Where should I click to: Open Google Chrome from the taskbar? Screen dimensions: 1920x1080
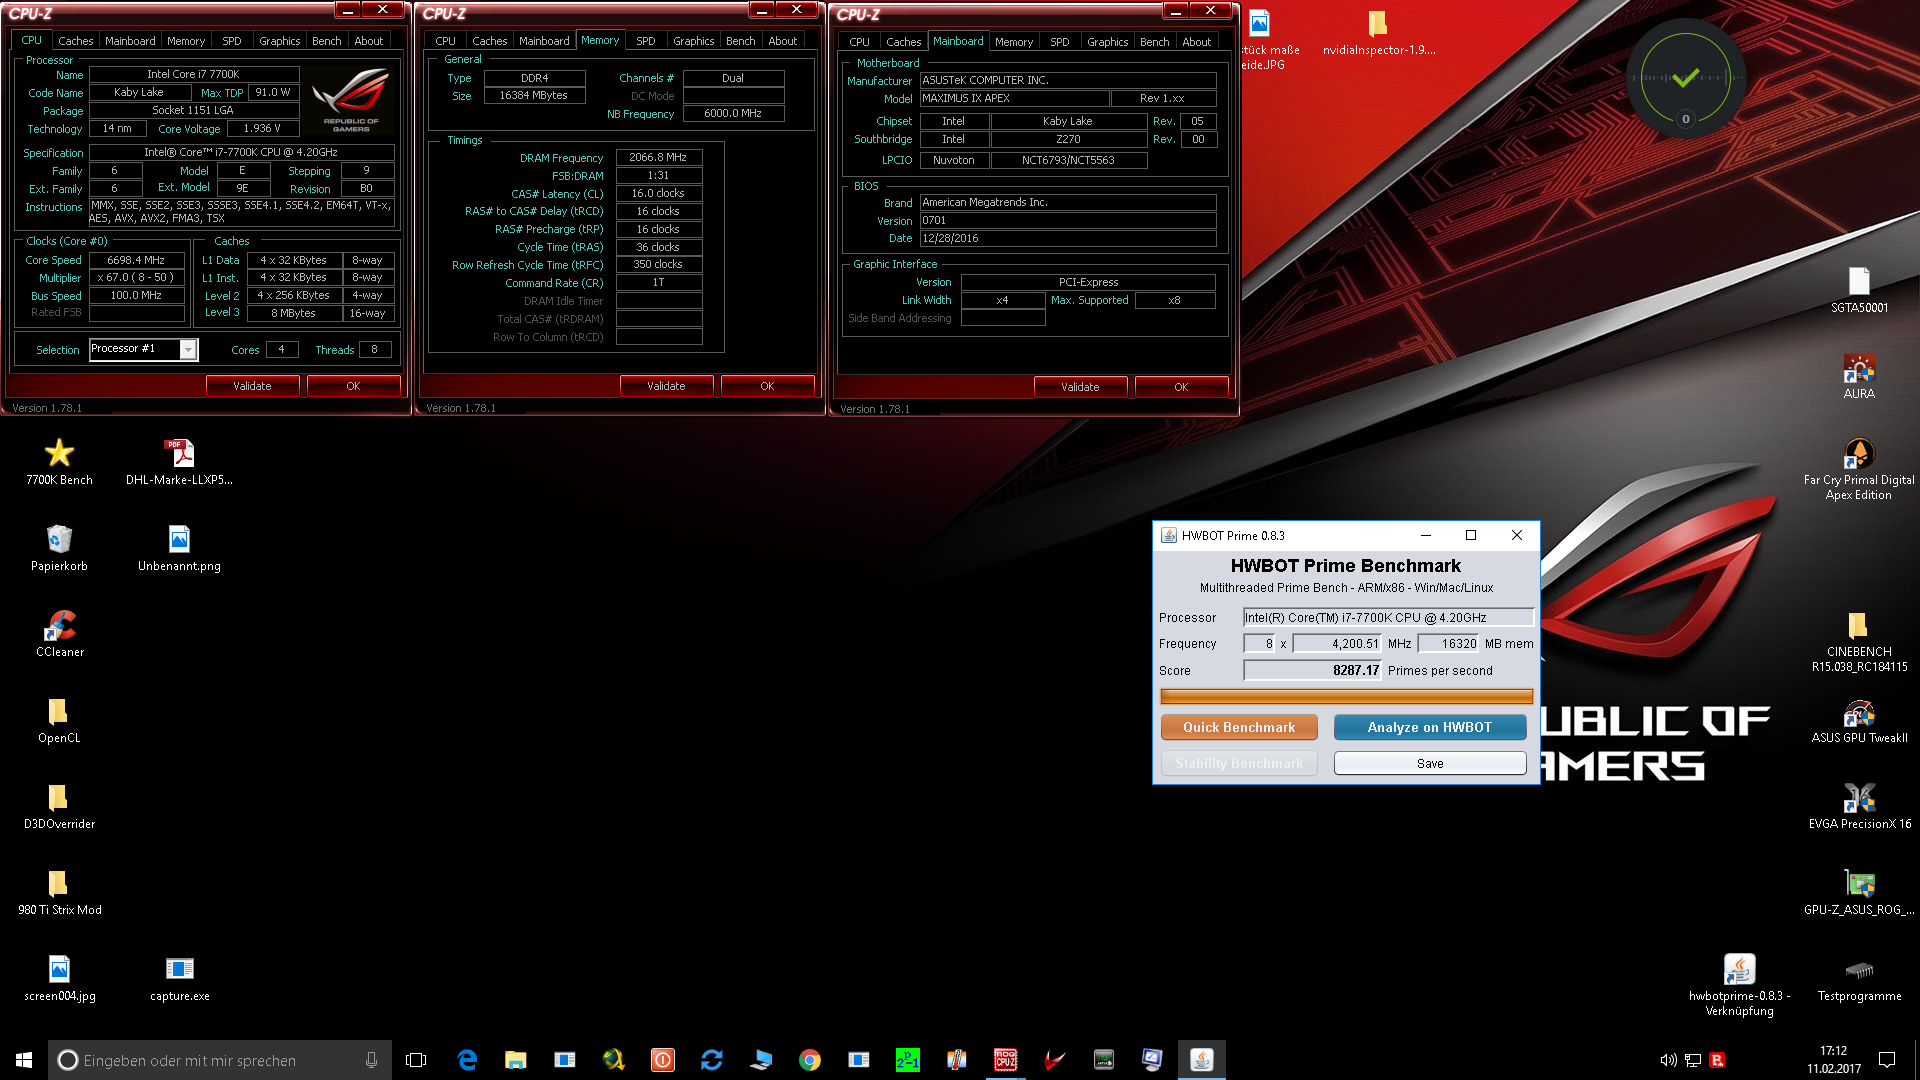[810, 1059]
